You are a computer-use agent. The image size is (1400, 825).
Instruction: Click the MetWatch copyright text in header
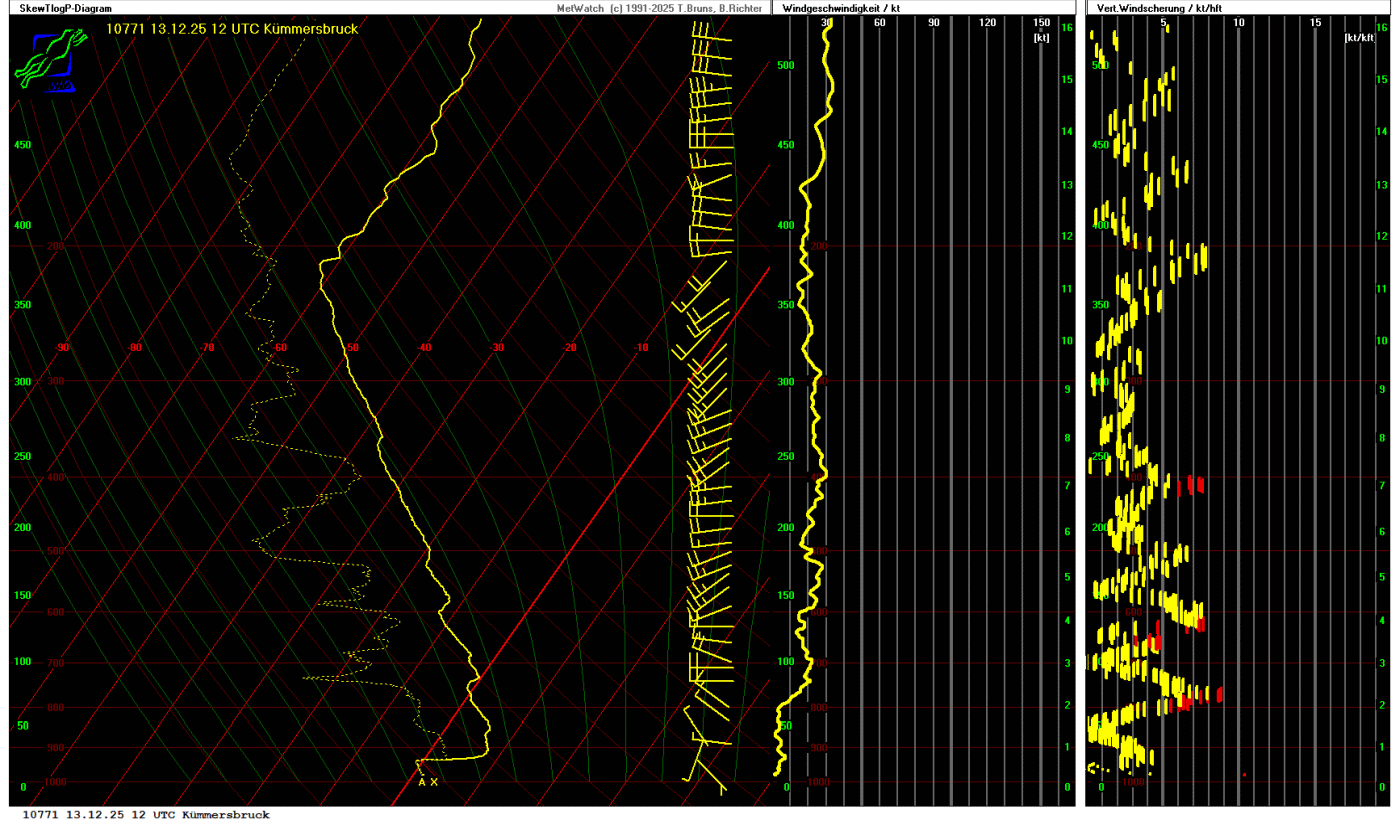point(661,8)
